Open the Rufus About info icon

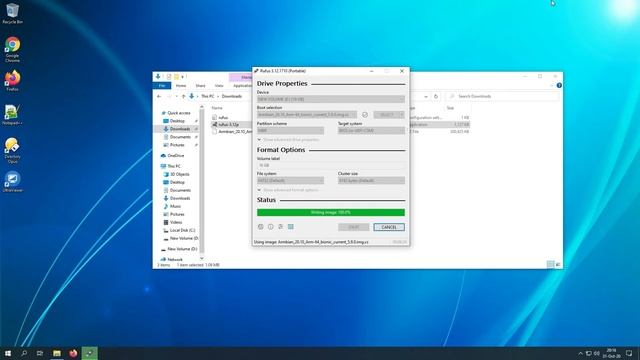click(x=270, y=227)
